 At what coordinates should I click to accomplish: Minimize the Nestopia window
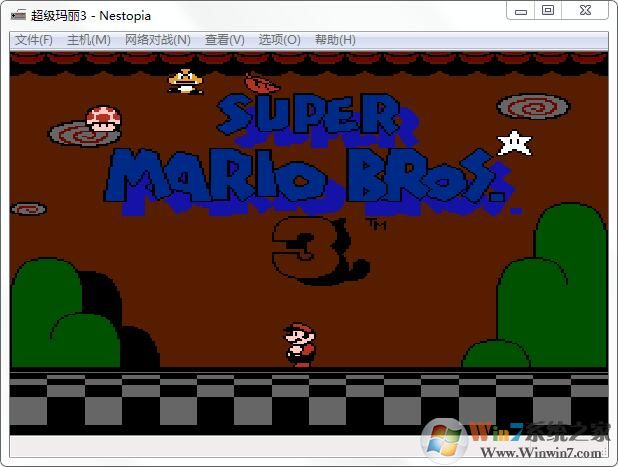coord(519,11)
